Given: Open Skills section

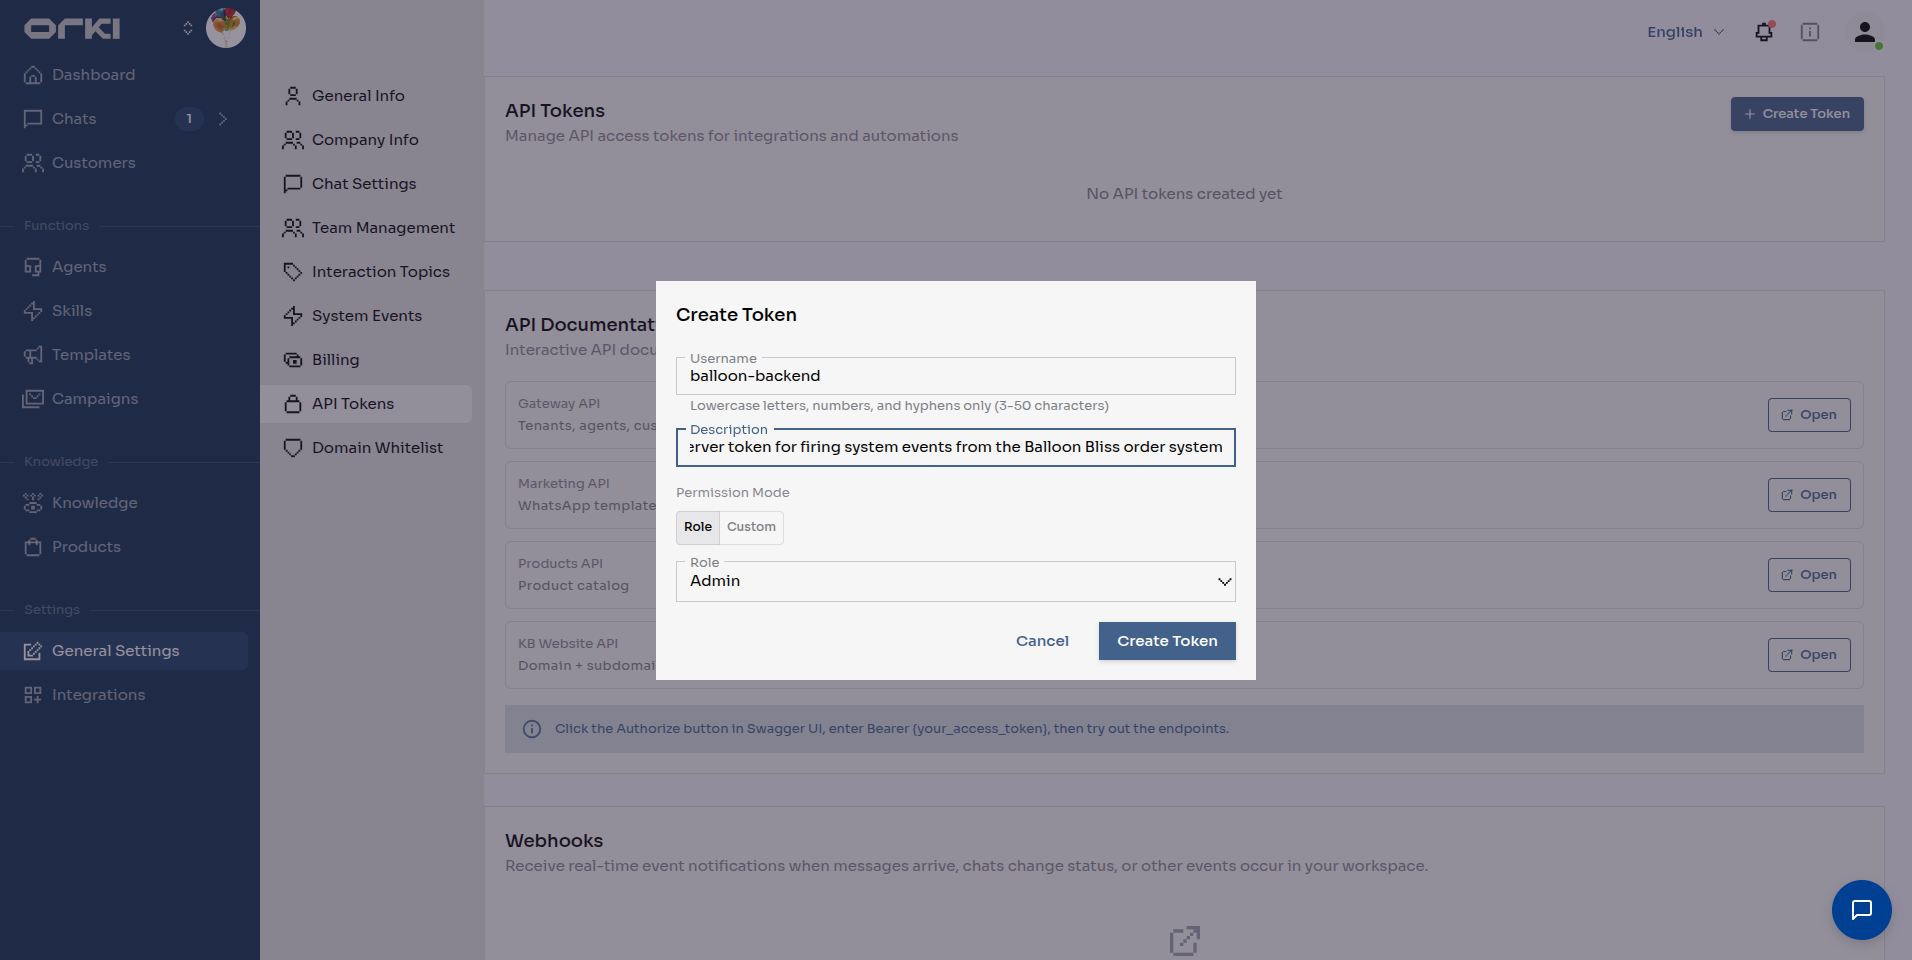Looking at the screenshot, I should pyautogui.click(x=72, y=311).
